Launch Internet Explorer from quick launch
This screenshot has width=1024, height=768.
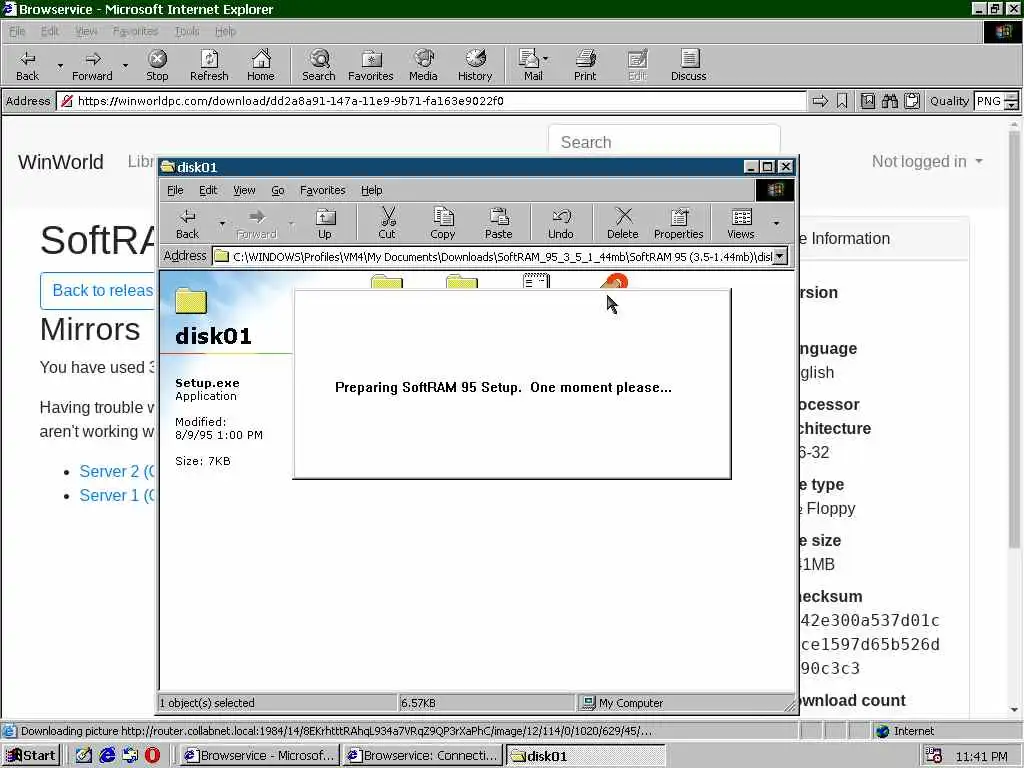[x=107, y=756]
